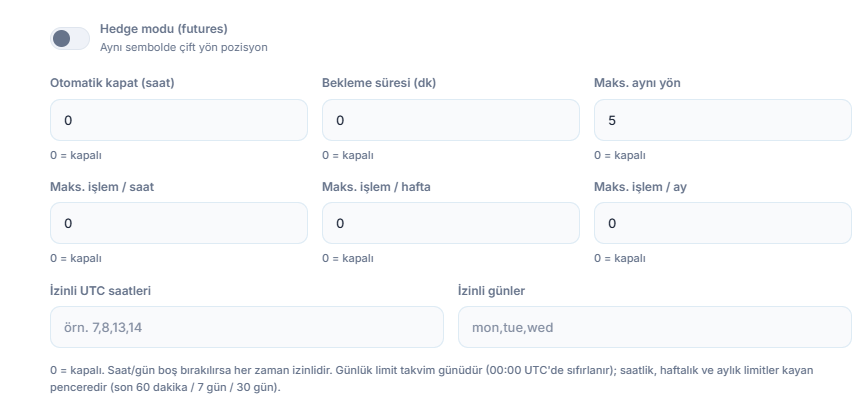Focus the Maks. işlem / hafta input field
This screenshot has width=868, height=412.
pos(451,223)
